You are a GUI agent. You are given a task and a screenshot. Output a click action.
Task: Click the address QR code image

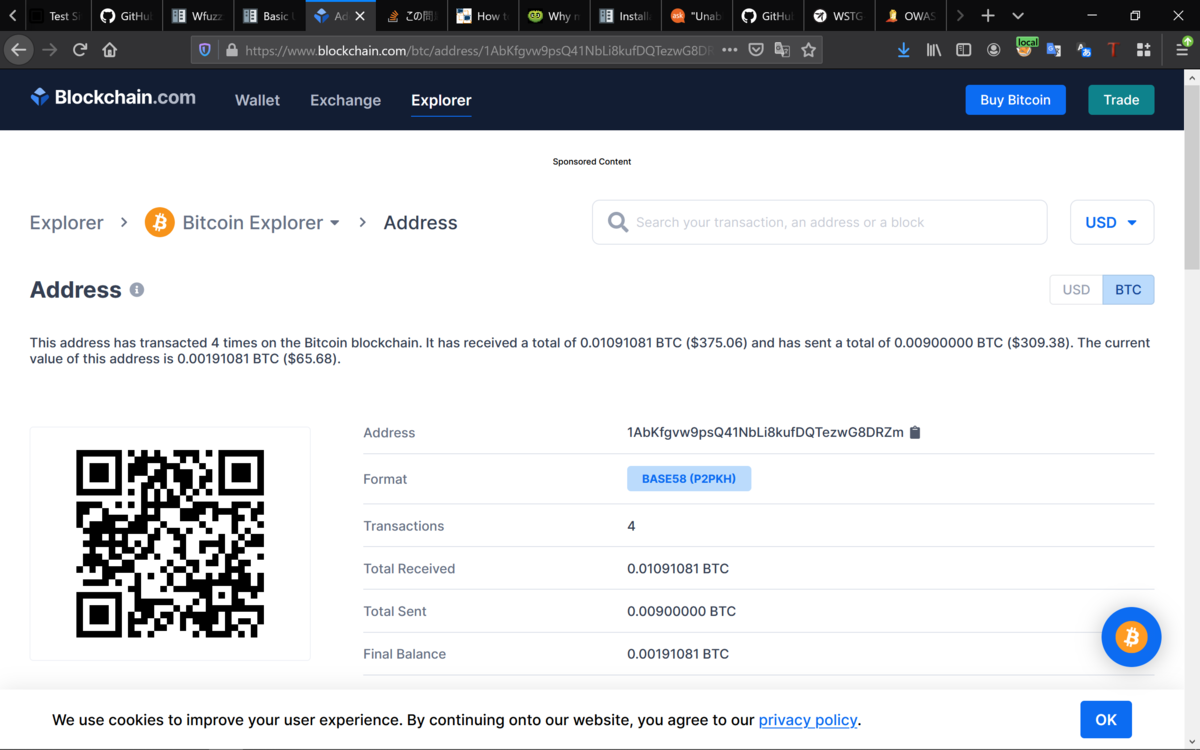click(170, 544)
